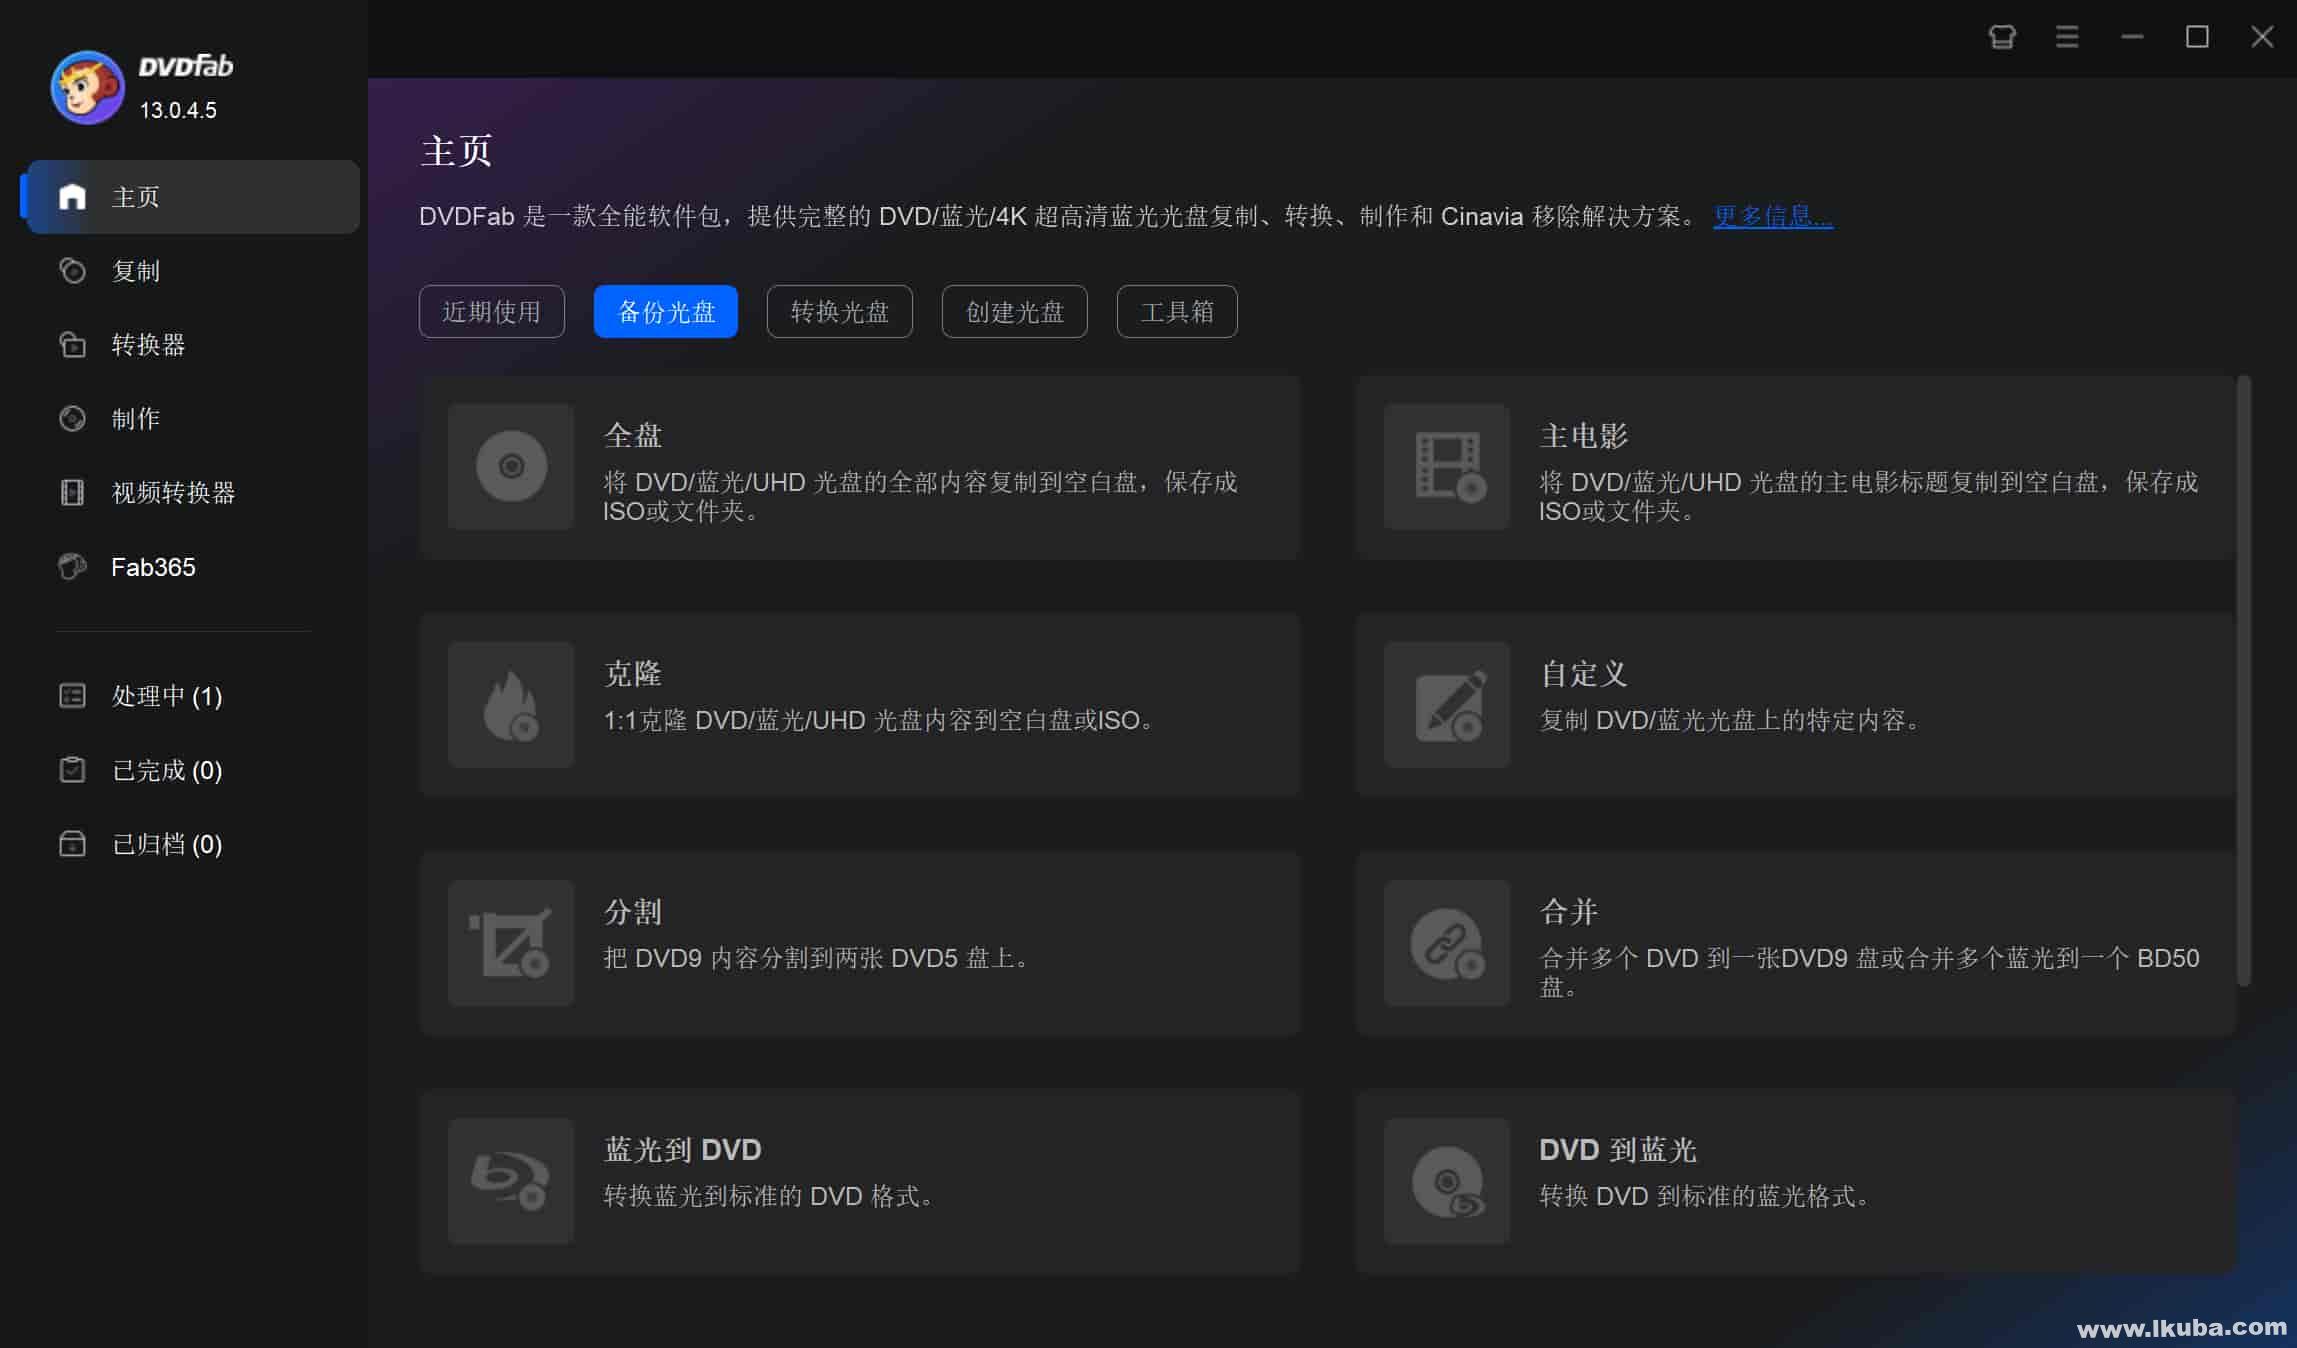Switch to 近期使用 tab
The image size is (2297, 1348).
492,312
